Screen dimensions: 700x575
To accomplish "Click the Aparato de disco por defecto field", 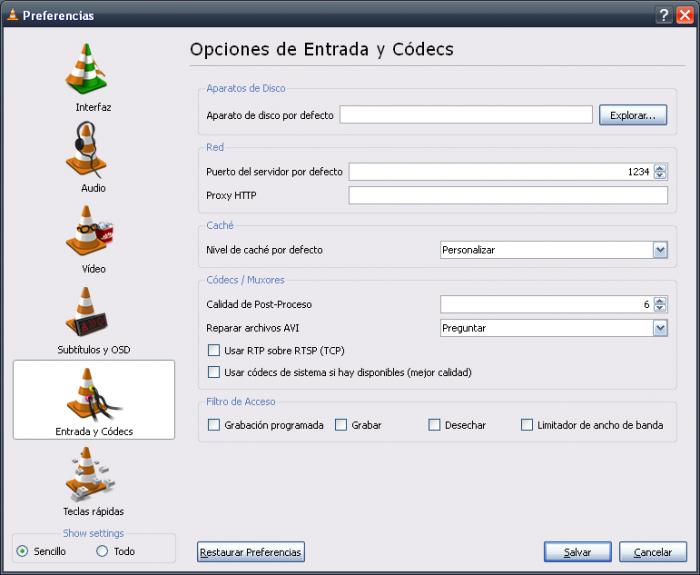I will point(466,115).
